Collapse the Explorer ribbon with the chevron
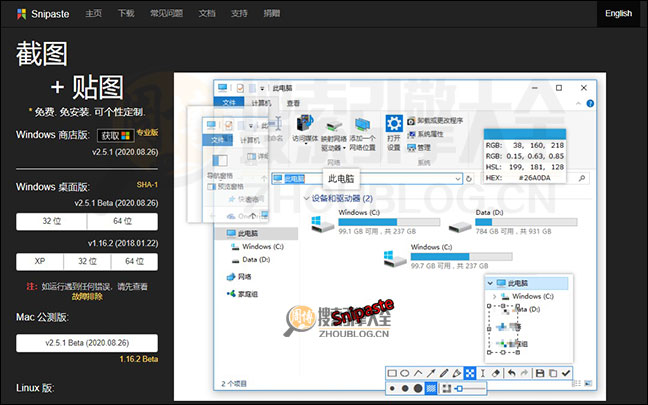Image resolution: width=648 pixels, height=405 pixels. (x=578, y=103)
